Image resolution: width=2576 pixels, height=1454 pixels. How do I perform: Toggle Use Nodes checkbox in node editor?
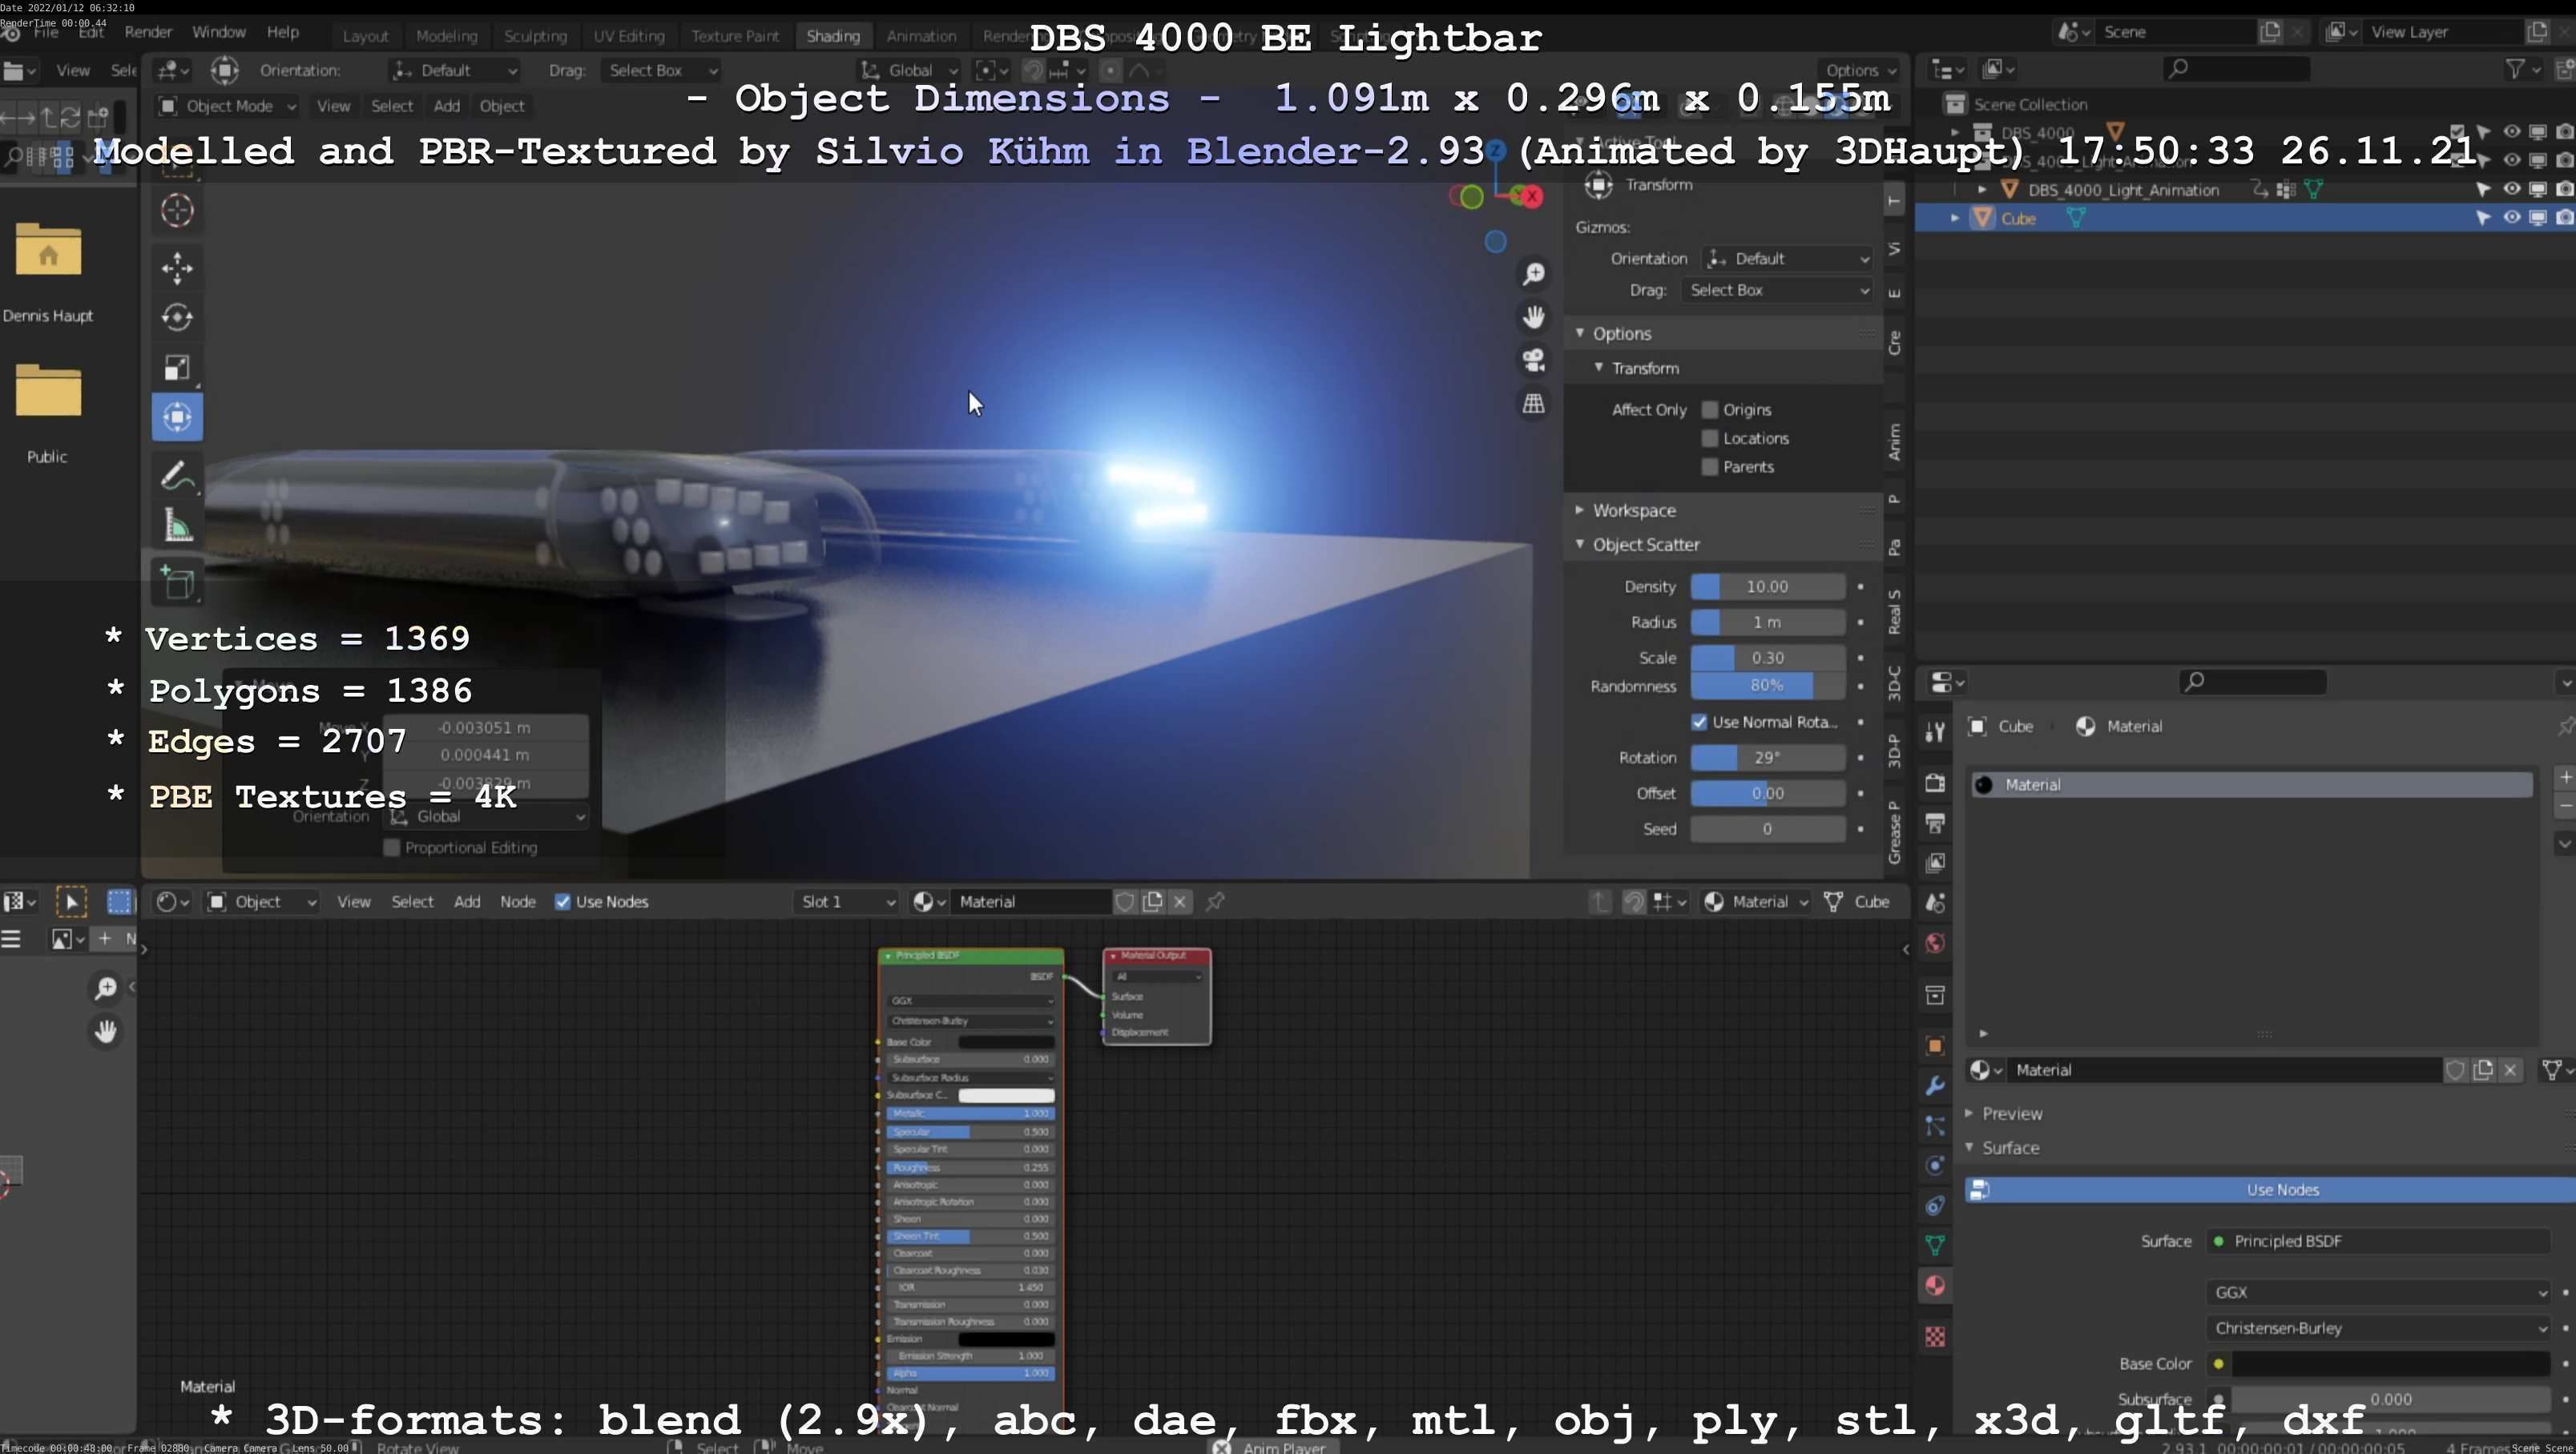point(563,902)
